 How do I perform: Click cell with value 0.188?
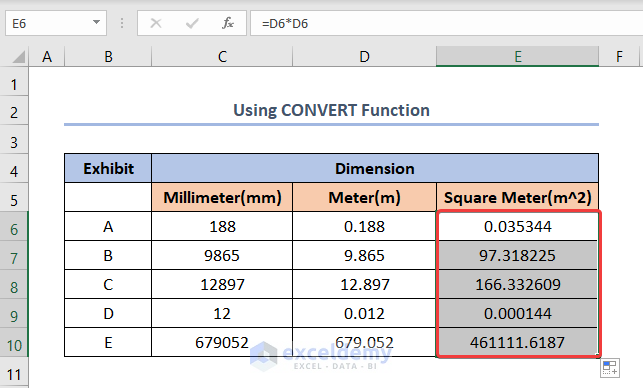click(364, 226)
